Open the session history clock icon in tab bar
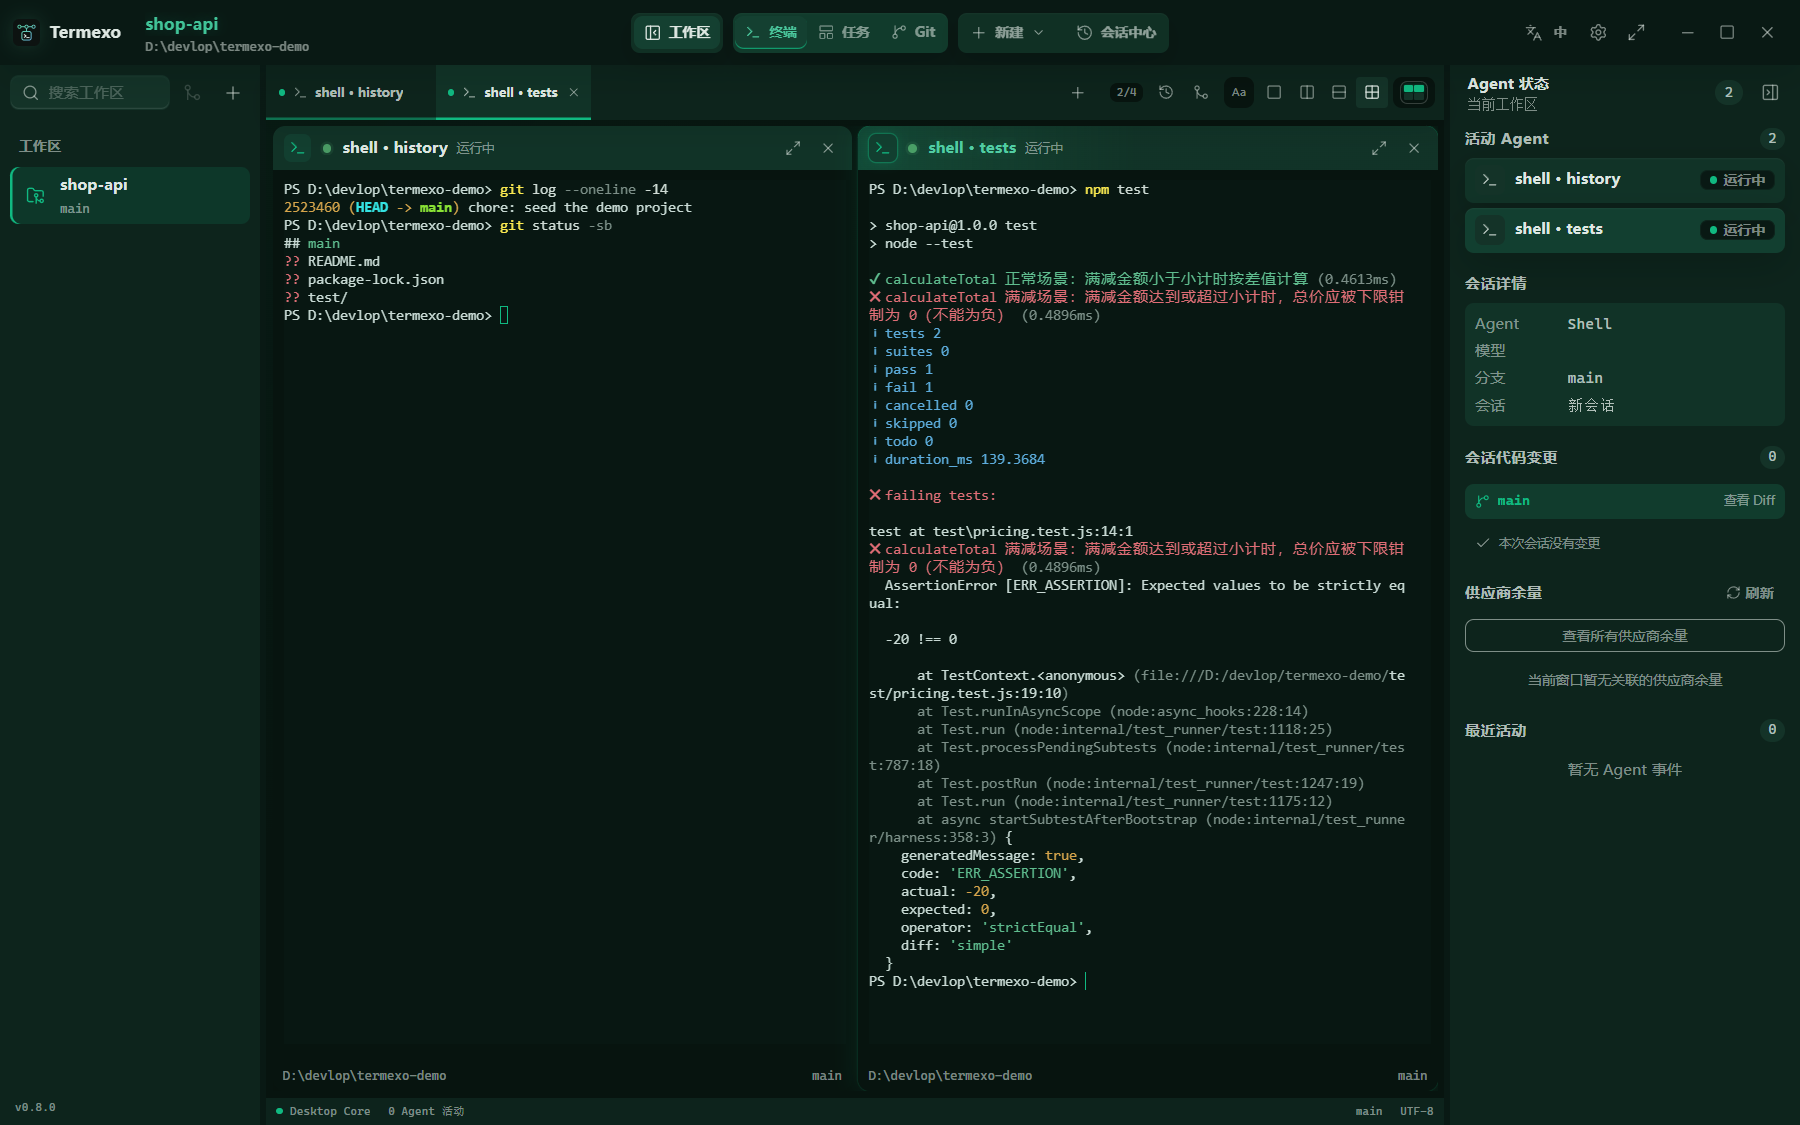The width and height of the screenshot is (1800, 1125). [1166, 92]
